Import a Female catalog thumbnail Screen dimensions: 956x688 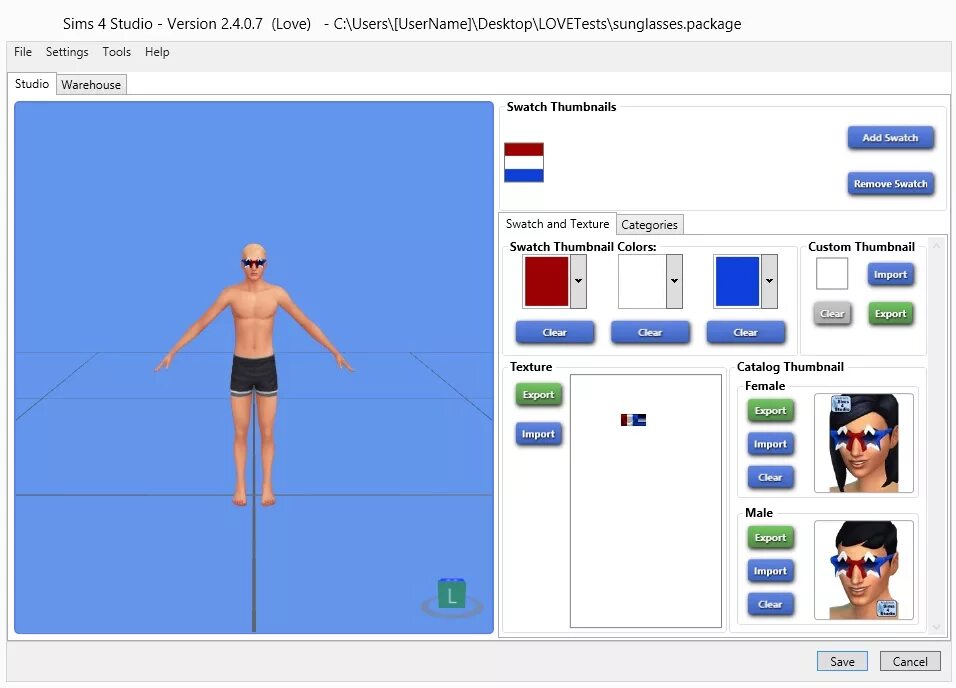(771, 444)
